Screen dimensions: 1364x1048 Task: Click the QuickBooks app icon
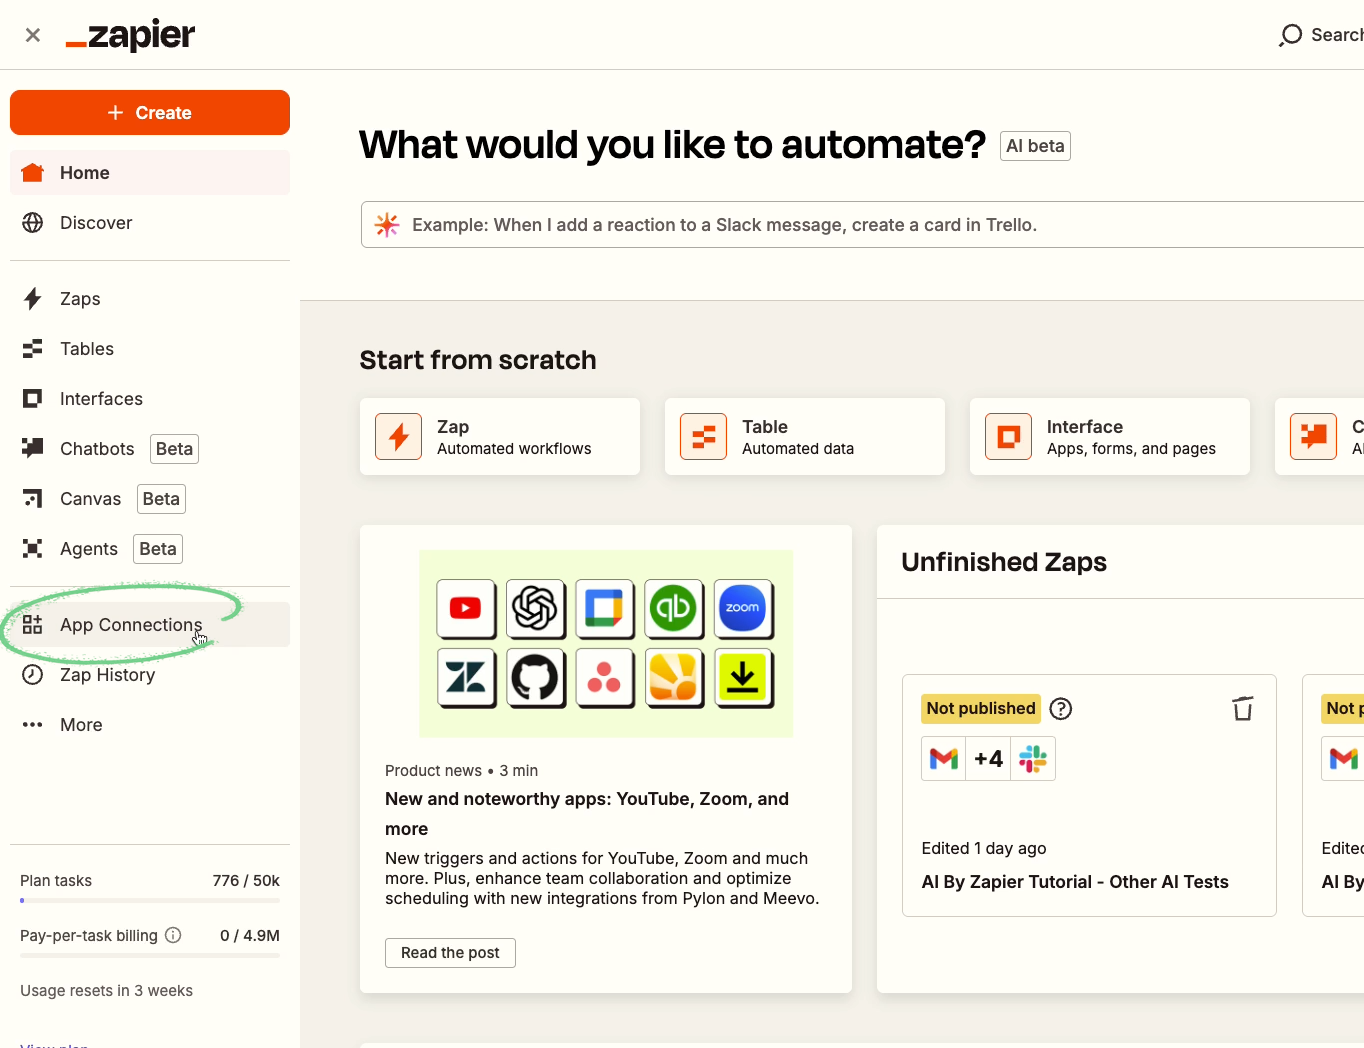point(673,608)
